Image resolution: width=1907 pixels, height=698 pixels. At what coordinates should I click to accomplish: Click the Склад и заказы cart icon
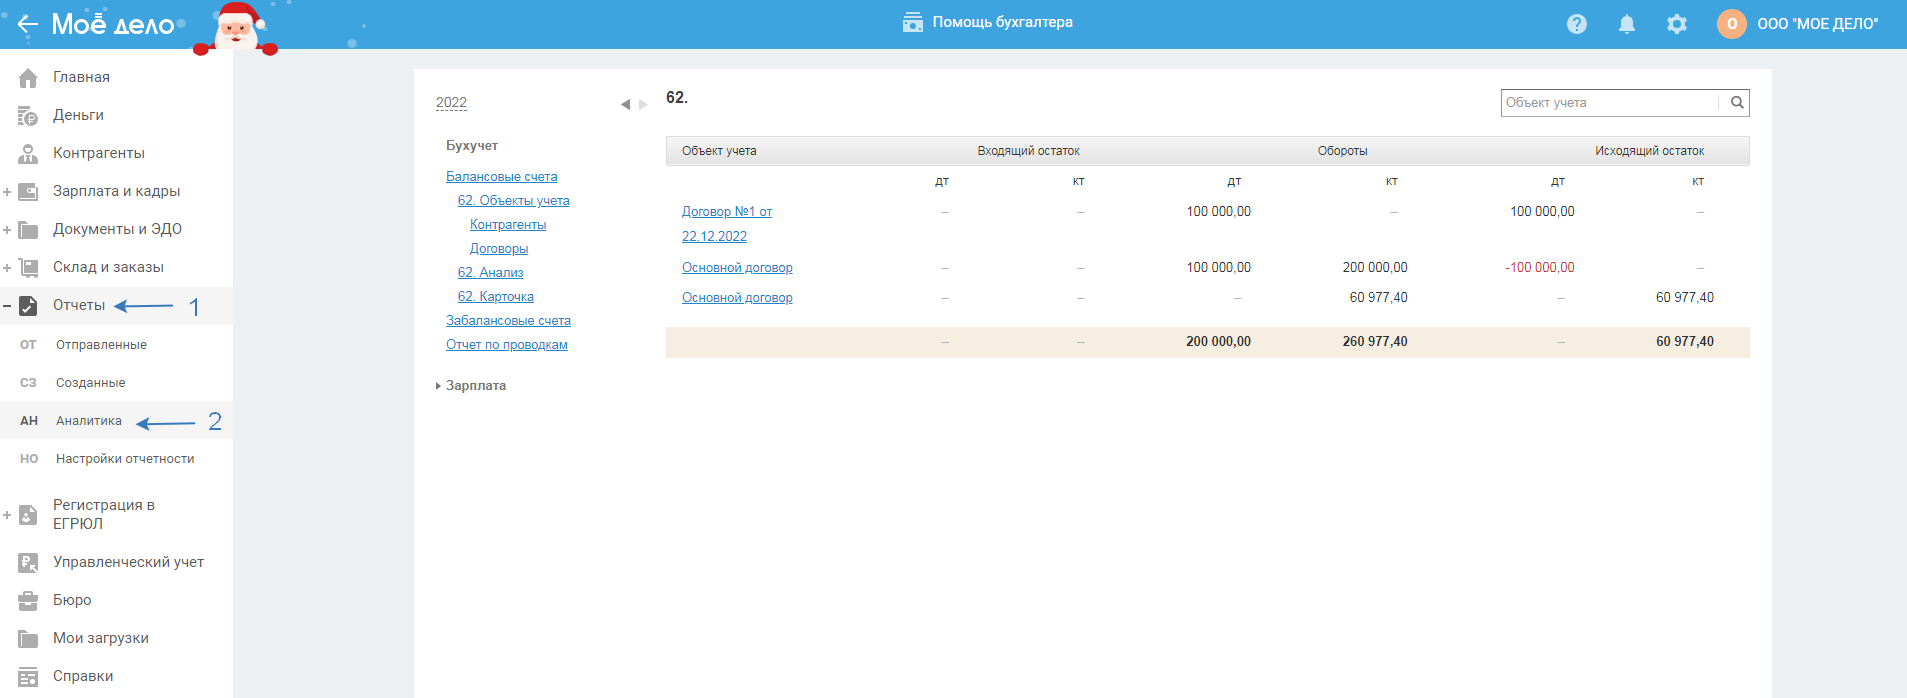(28, 267)
